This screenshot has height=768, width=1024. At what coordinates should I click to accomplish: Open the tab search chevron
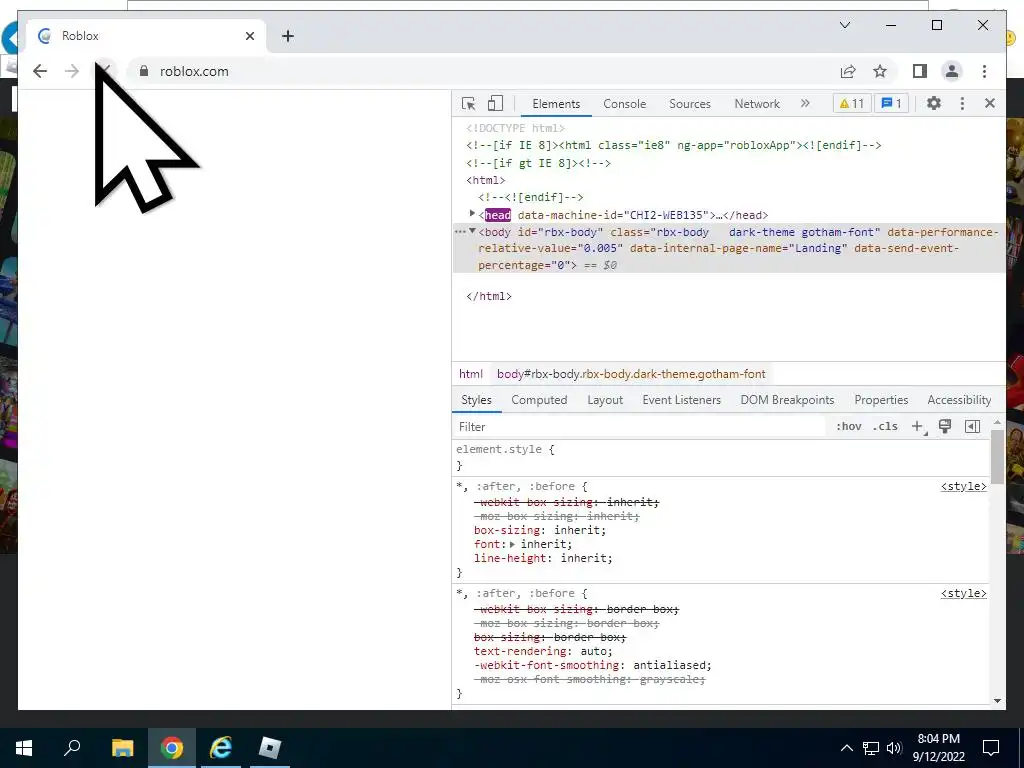[844, 25]
